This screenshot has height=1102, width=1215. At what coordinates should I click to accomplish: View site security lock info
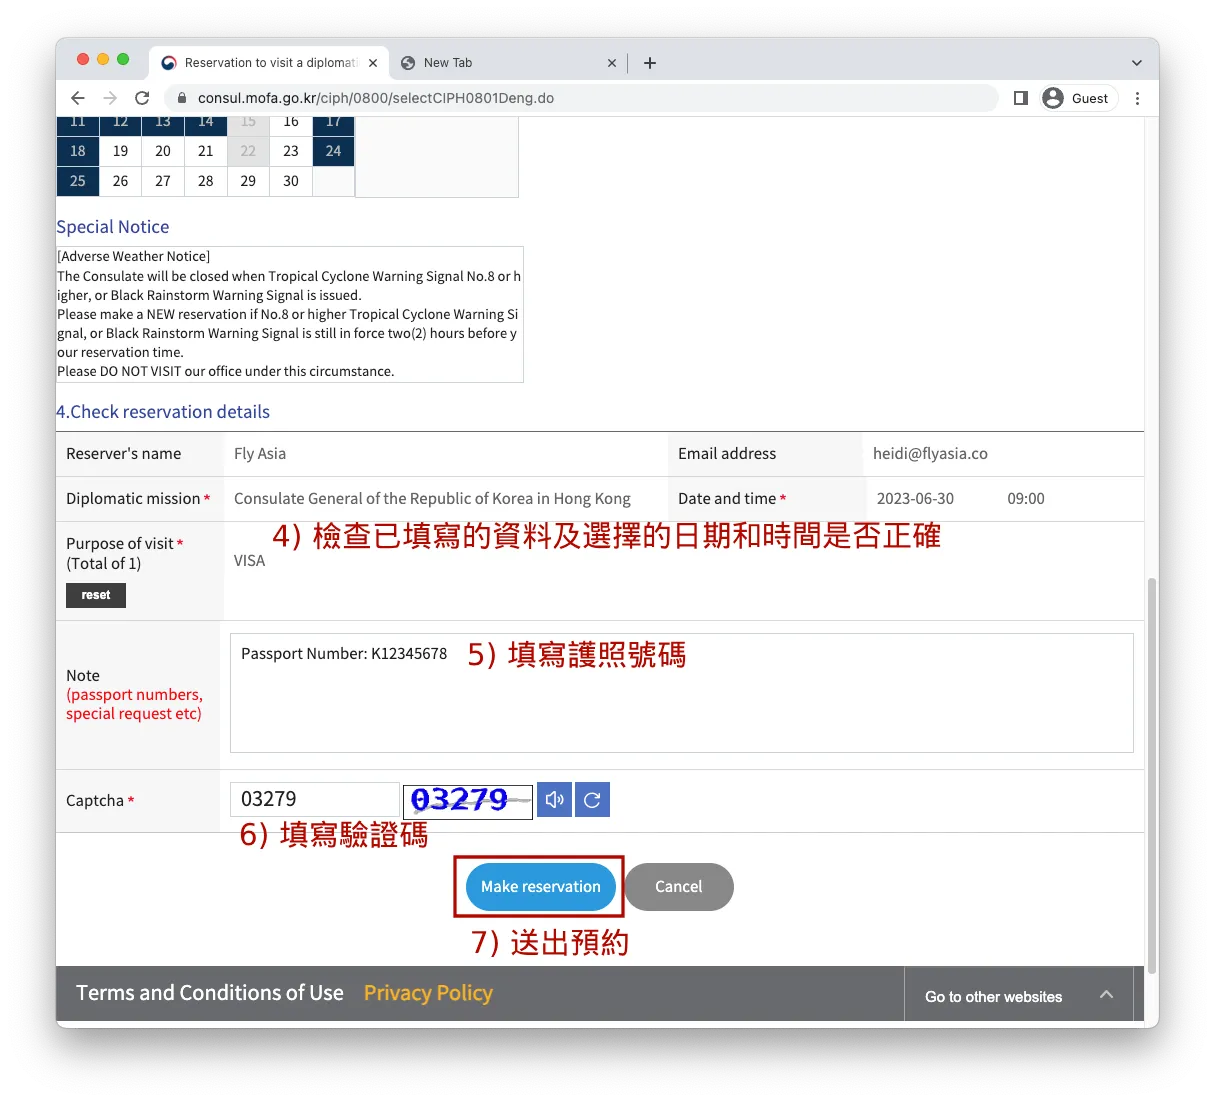tap(181, 98)
